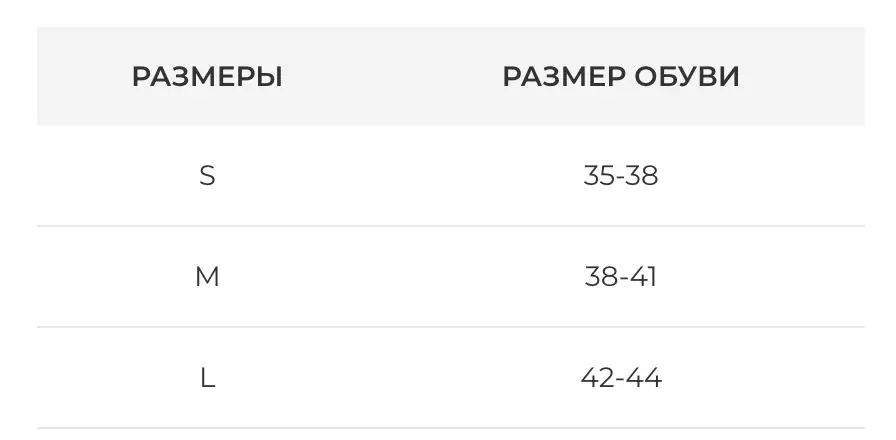The width and height of the screenshot is (896, 440).
Task: Click the number 38 ending the S row range
Action: pyautogui.click(x=643, y=176)
